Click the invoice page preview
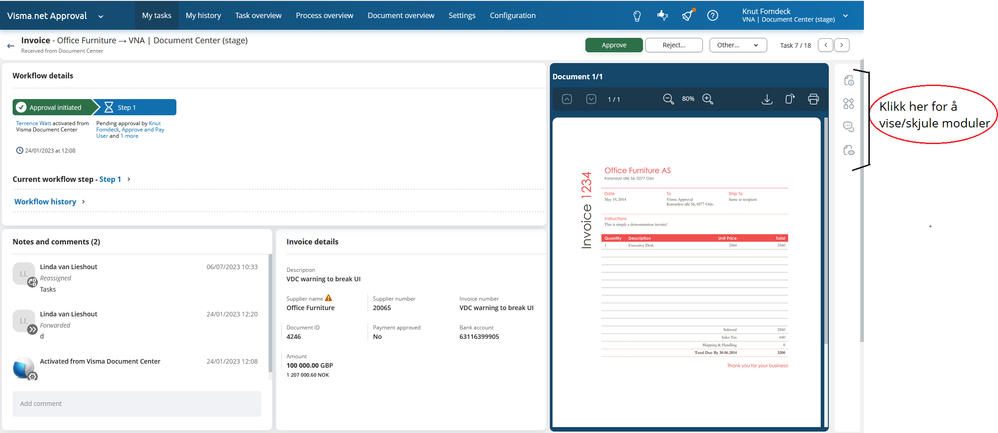 (687, 273)
